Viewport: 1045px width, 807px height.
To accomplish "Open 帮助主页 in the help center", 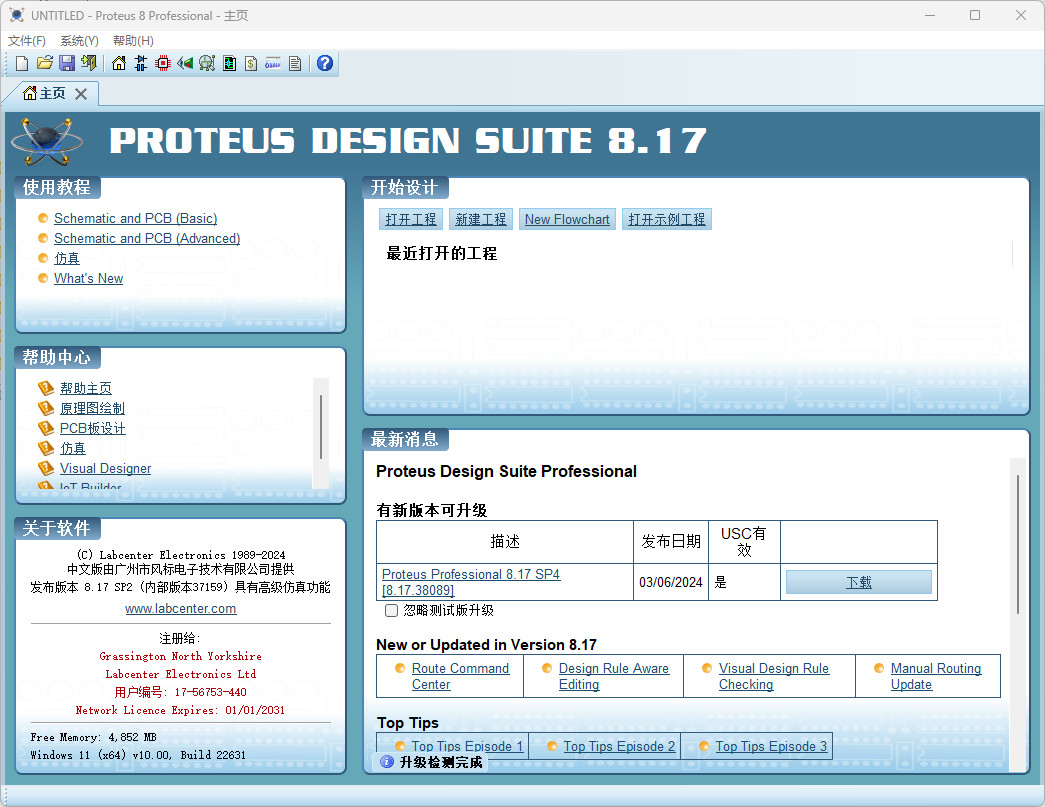I will pyautogui.click(x=86, y=389).
